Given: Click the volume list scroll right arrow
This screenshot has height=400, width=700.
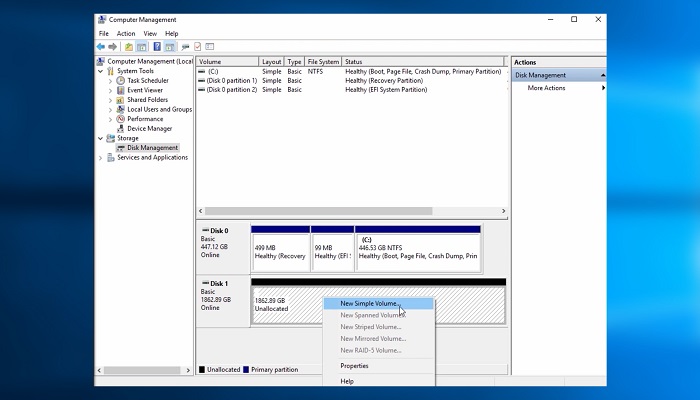Looking at the screenshot, I should coord(504,211).
